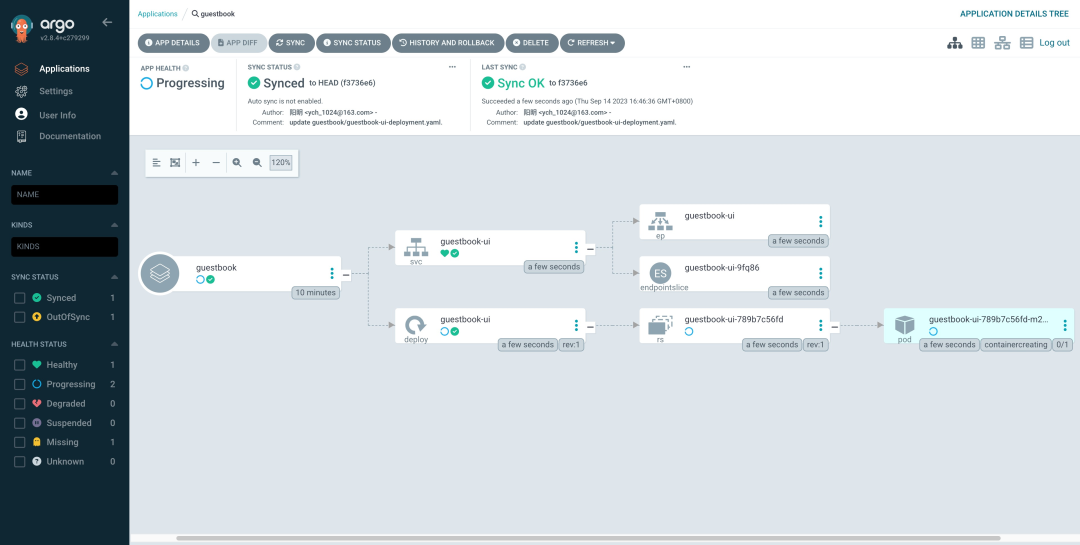Click the 120% zoom level indicator
The width and height of the screenshot is (1080, 545).
click(x=281, y=163)
